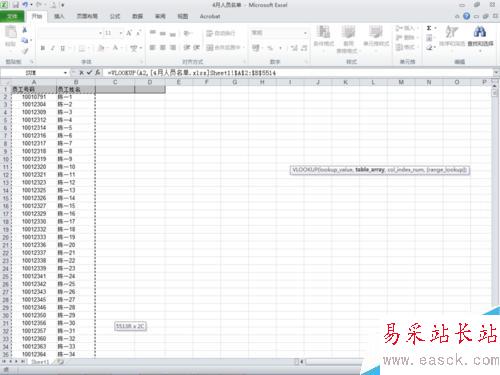Switch to the Page Layout ribbon tab

[x=87, y=16]
